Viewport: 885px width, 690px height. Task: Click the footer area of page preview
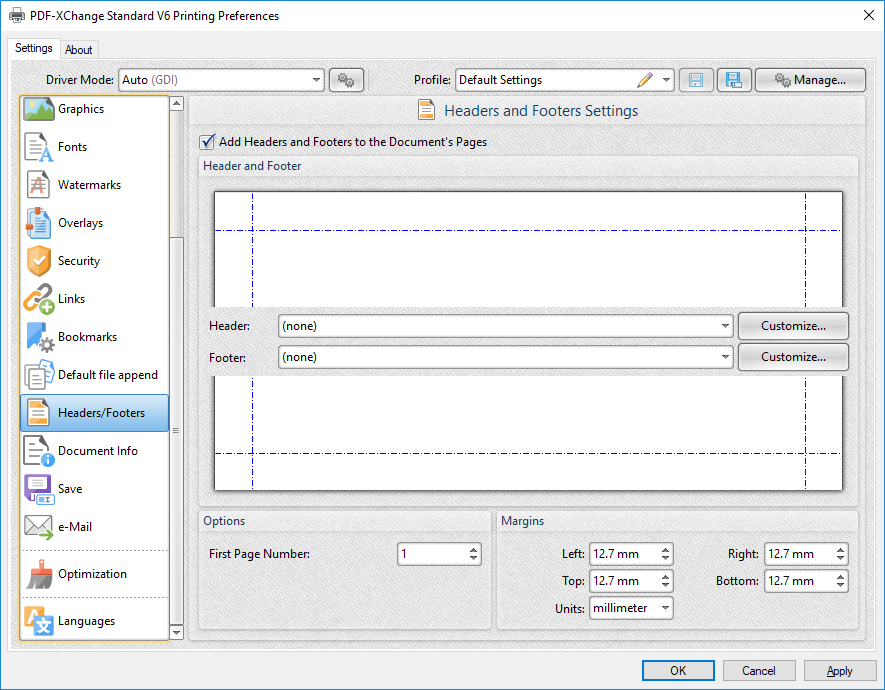(x=528, y=433)
